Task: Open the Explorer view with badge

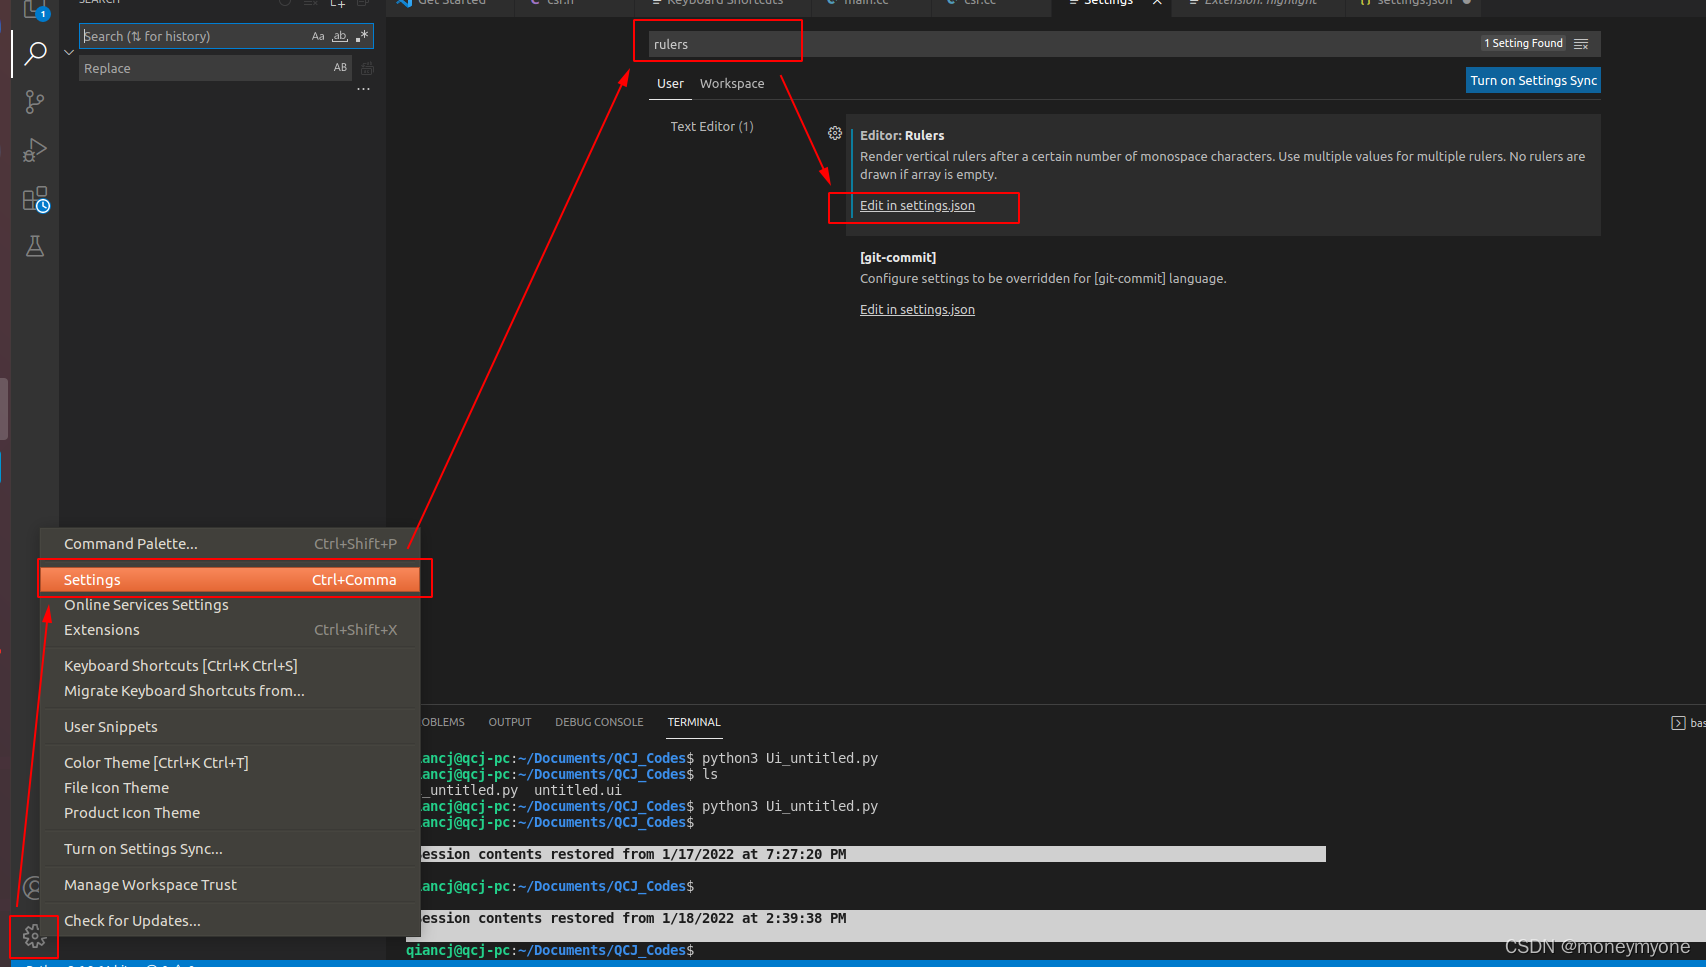Action: (35, 10)
